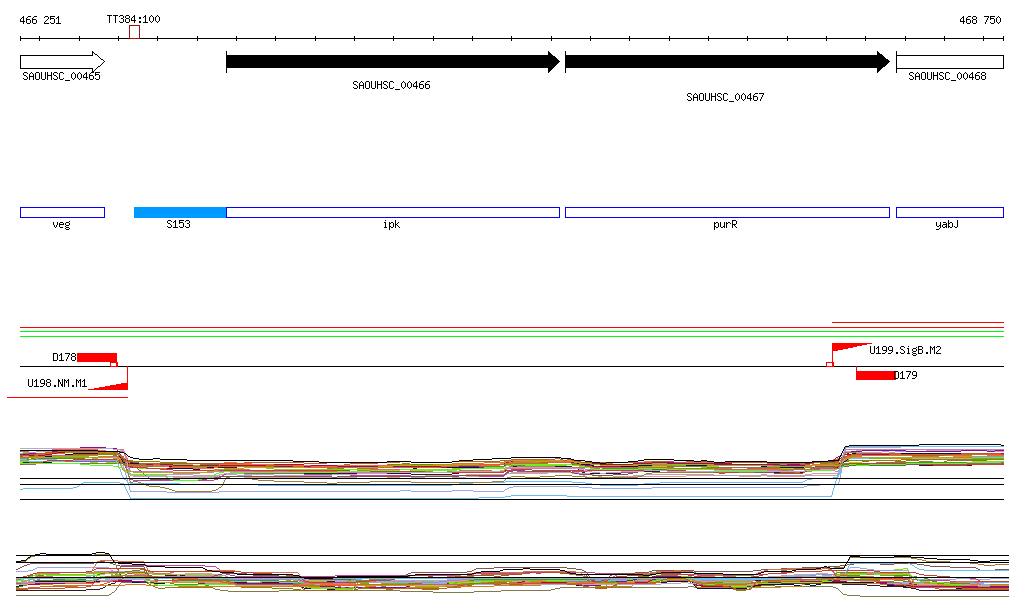Click the TT384:100 text label
Image resolution: width=1024 pixels, height=611 pixels.
[133, 19]
